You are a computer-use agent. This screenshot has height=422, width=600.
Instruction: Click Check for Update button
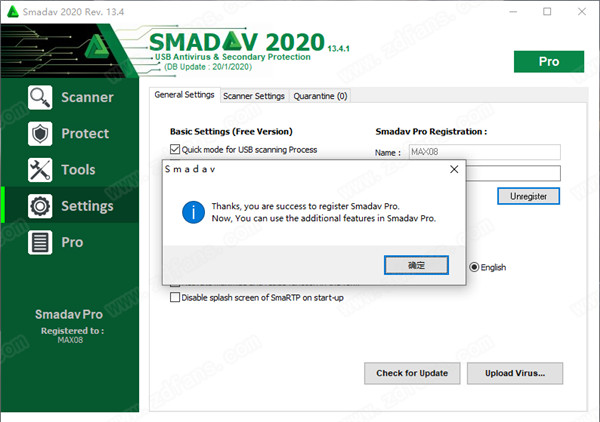[412, 373]
